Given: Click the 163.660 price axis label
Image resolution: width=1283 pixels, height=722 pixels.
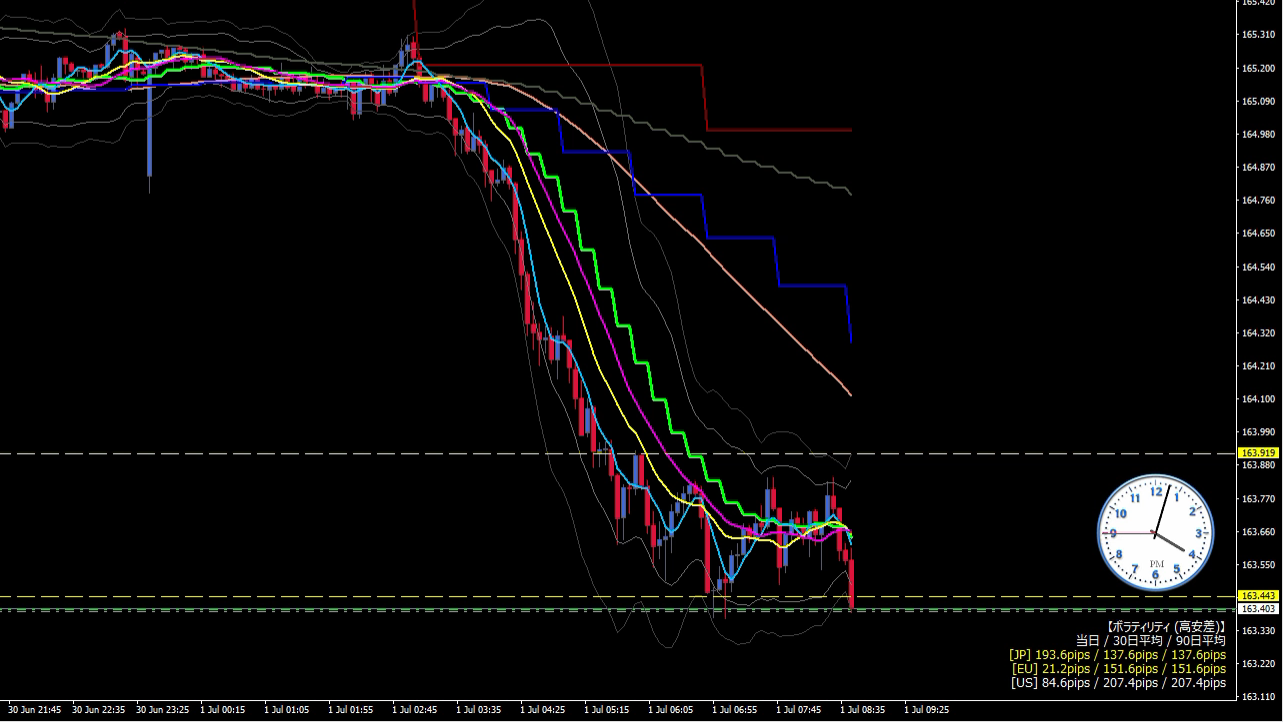Looking at the screenshot, I should click(x=1258, y=531).
